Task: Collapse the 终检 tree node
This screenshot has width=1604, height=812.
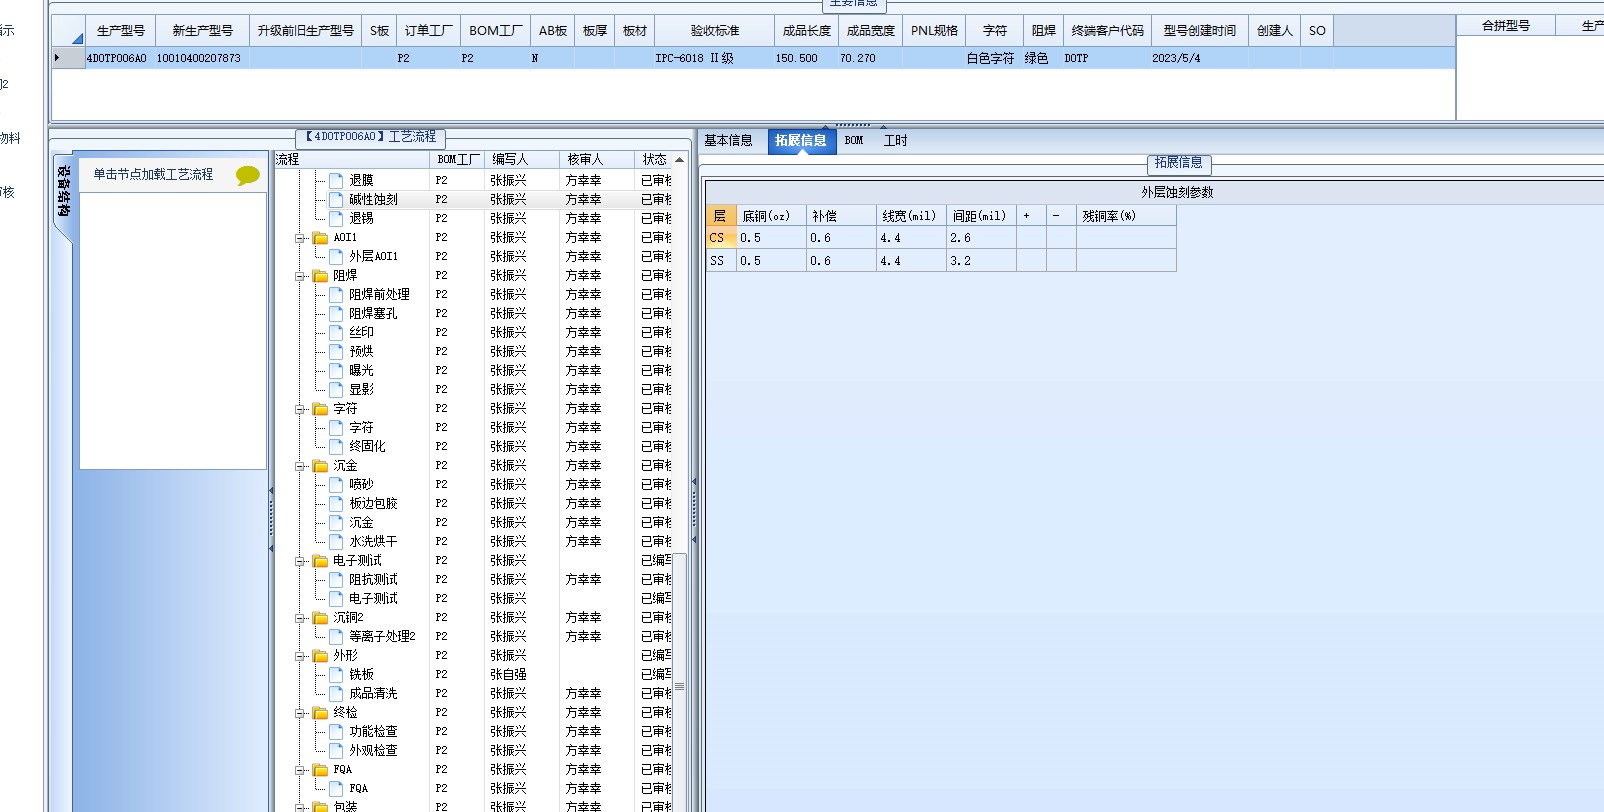Action: tap(299, 713)
